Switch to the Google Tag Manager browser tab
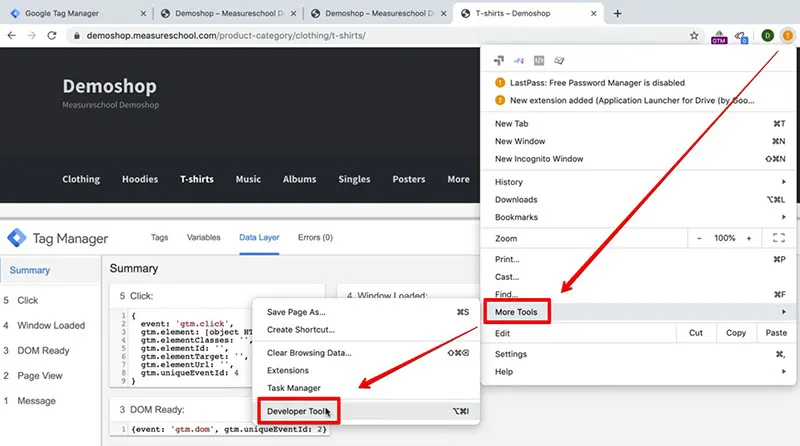The height and width of the screenshot is (446, 800). 77,14
